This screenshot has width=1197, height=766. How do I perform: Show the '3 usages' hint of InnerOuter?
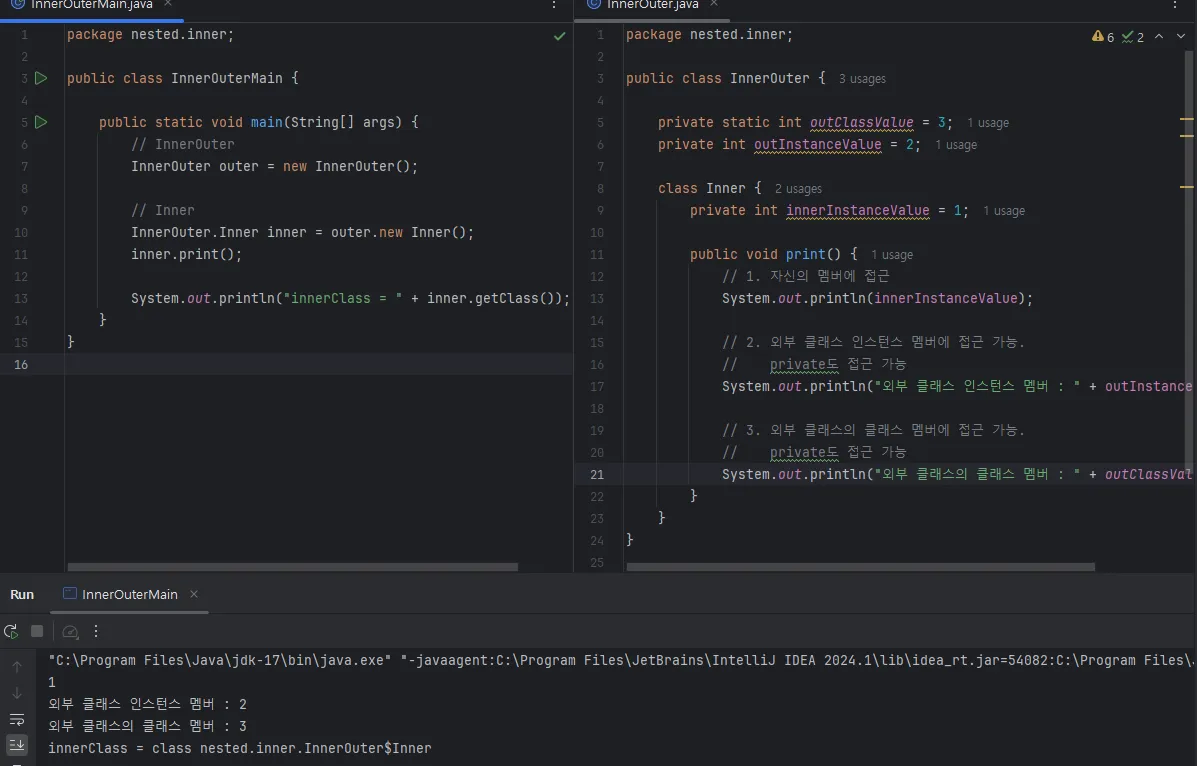point(862,79)
